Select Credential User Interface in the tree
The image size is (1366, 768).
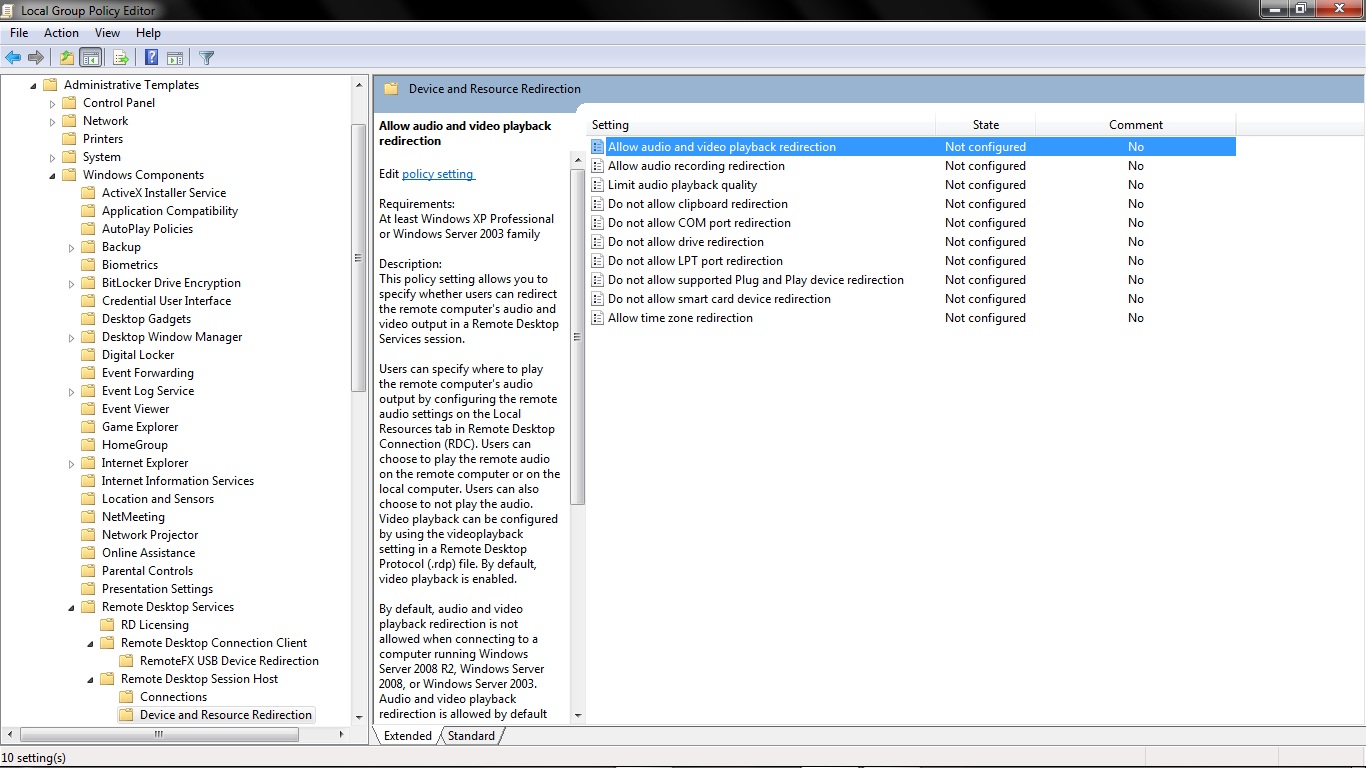[166, 301]
